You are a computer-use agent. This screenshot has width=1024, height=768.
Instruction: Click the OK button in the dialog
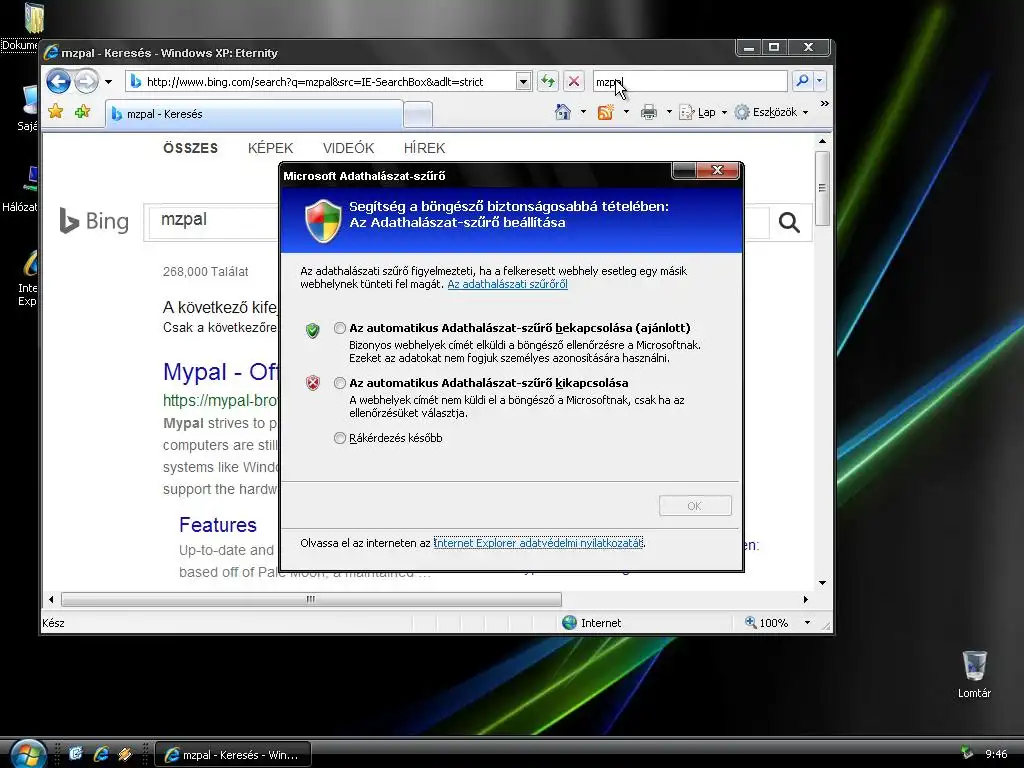[695, 505]
